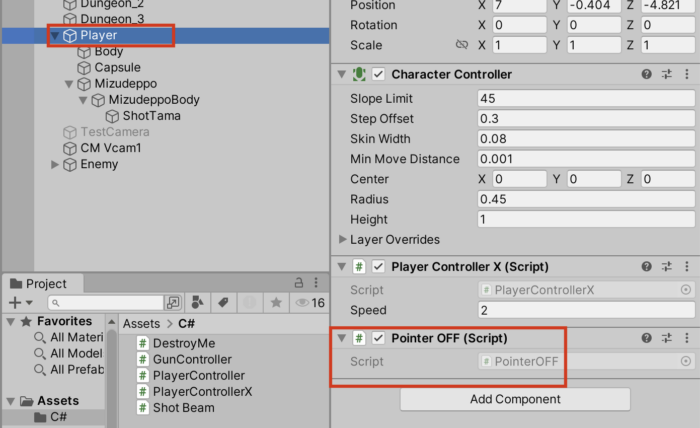
Task: Click the Add Component button
Action: [x=515, y=399]
